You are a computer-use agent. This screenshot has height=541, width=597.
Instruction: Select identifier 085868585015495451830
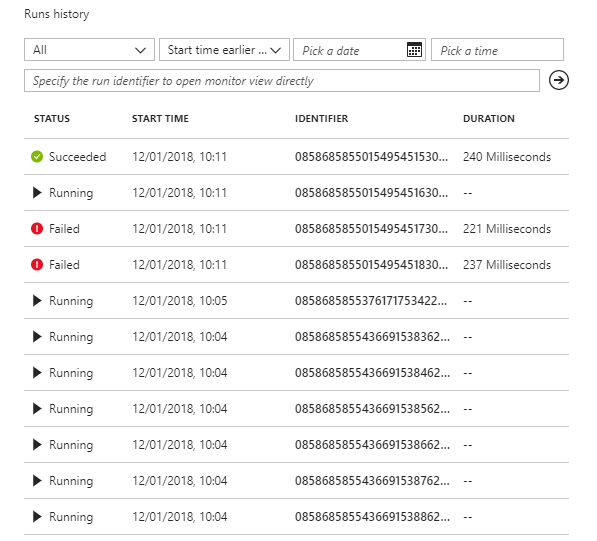(x=371, y=265)
